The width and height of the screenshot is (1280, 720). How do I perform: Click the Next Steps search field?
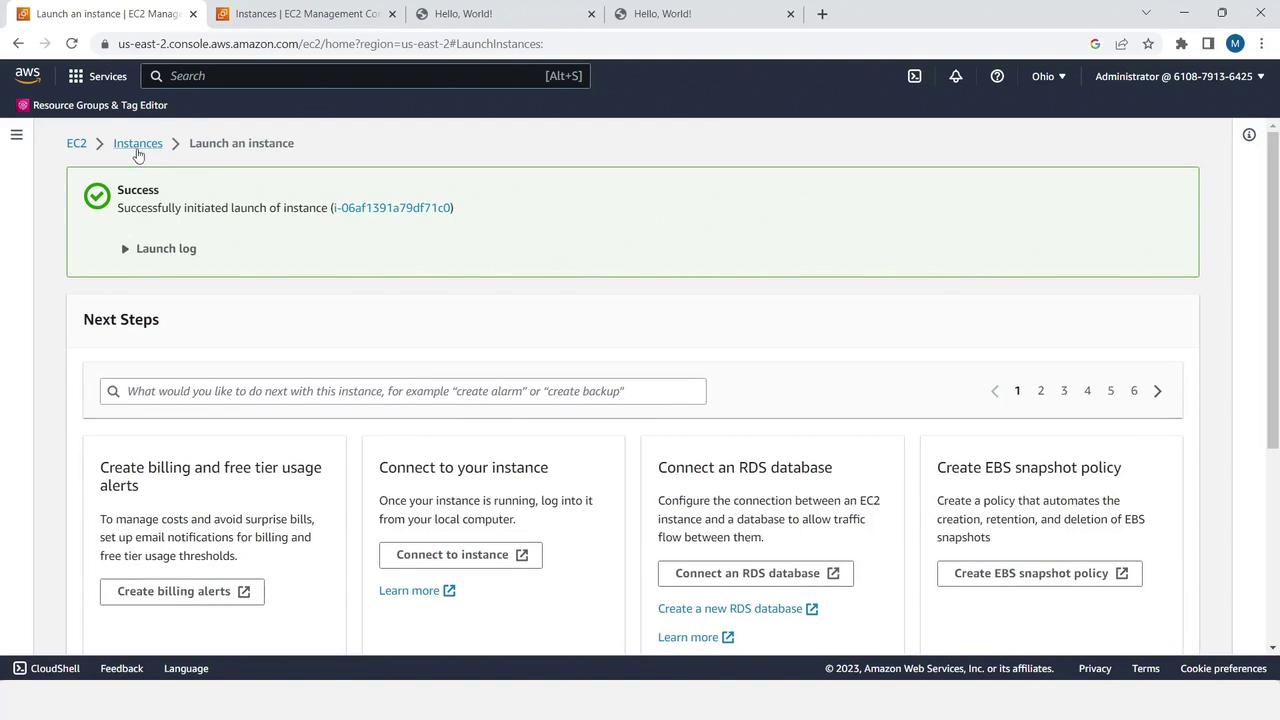pyautogui.click(x=403, y=391)
